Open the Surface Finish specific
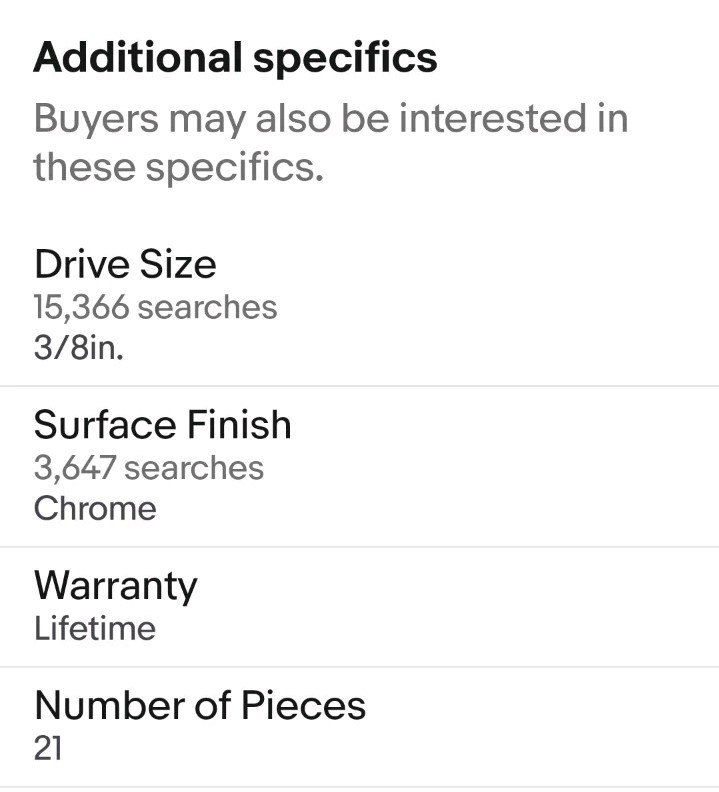Image resolution: width=719 pixels, height=792 pixels. pos(359,466)
